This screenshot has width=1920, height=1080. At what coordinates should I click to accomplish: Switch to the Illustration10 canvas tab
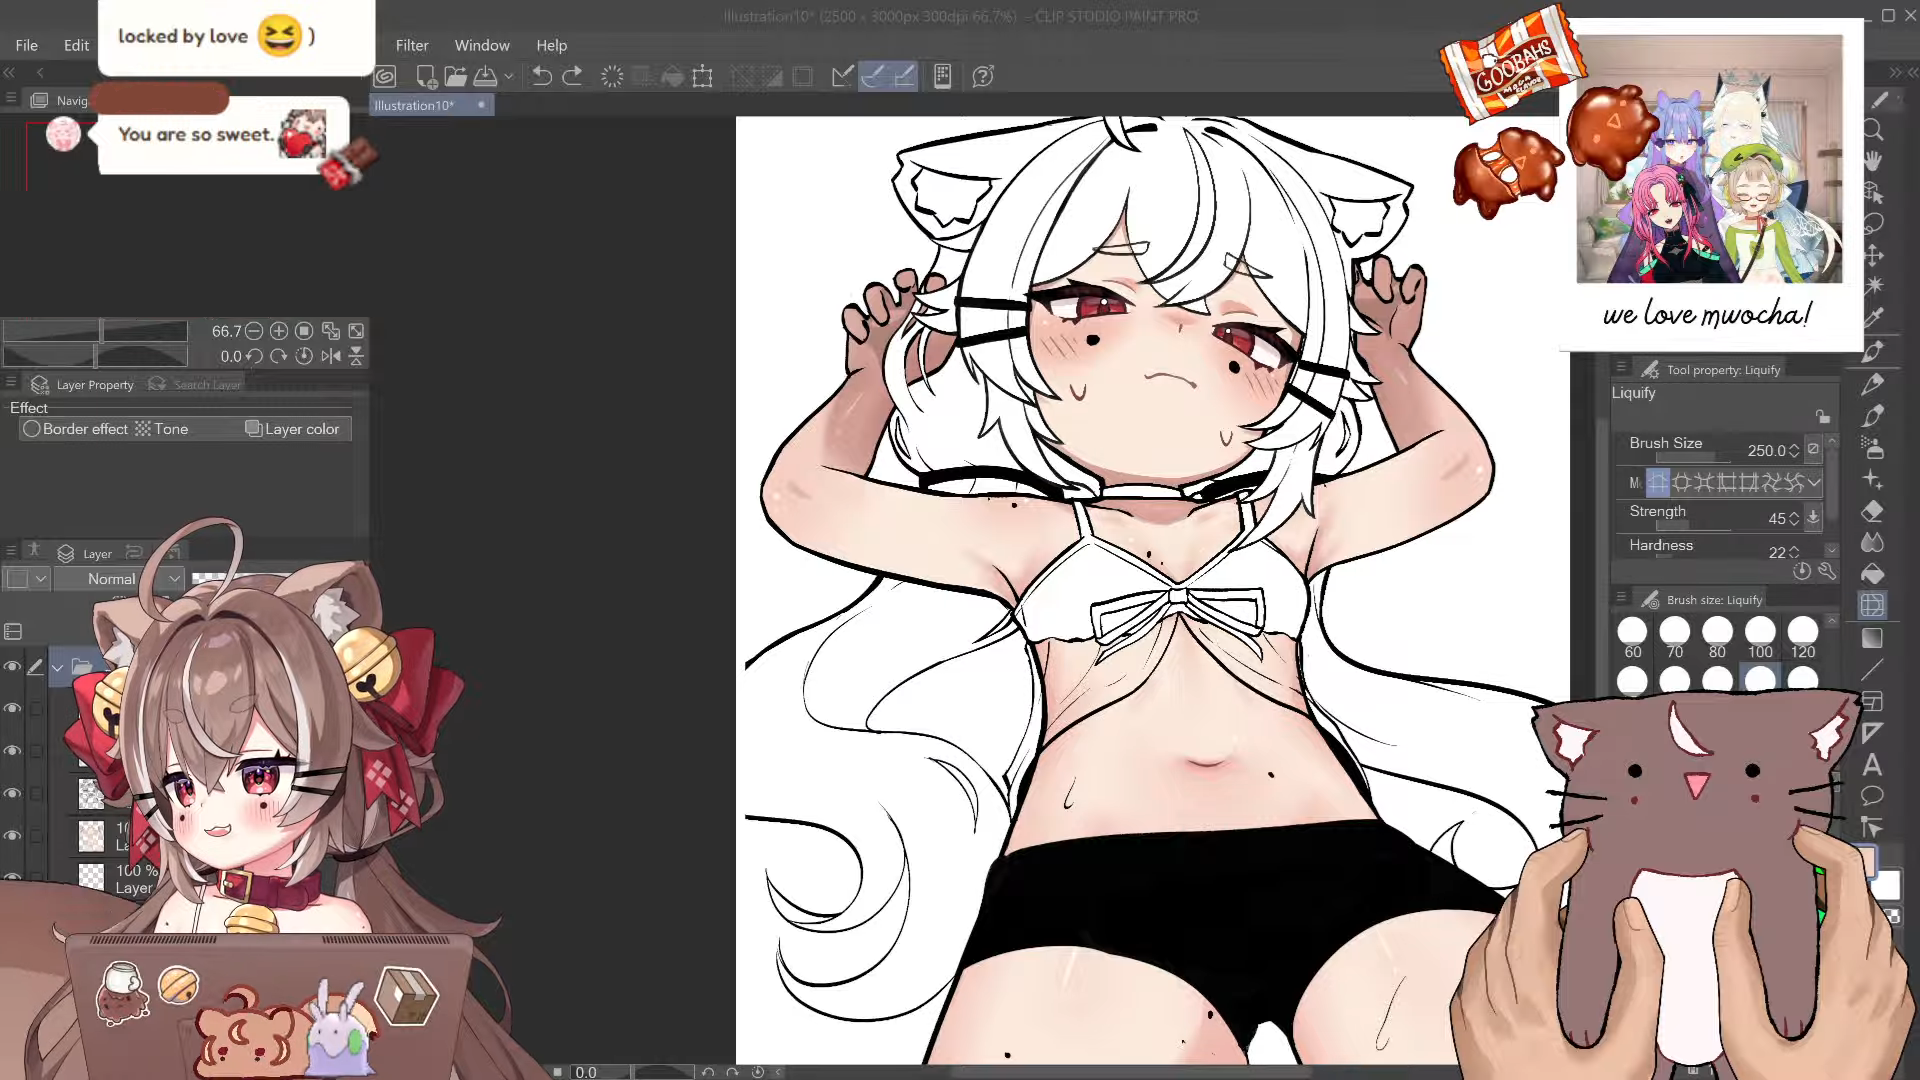[x=415, y=105]
